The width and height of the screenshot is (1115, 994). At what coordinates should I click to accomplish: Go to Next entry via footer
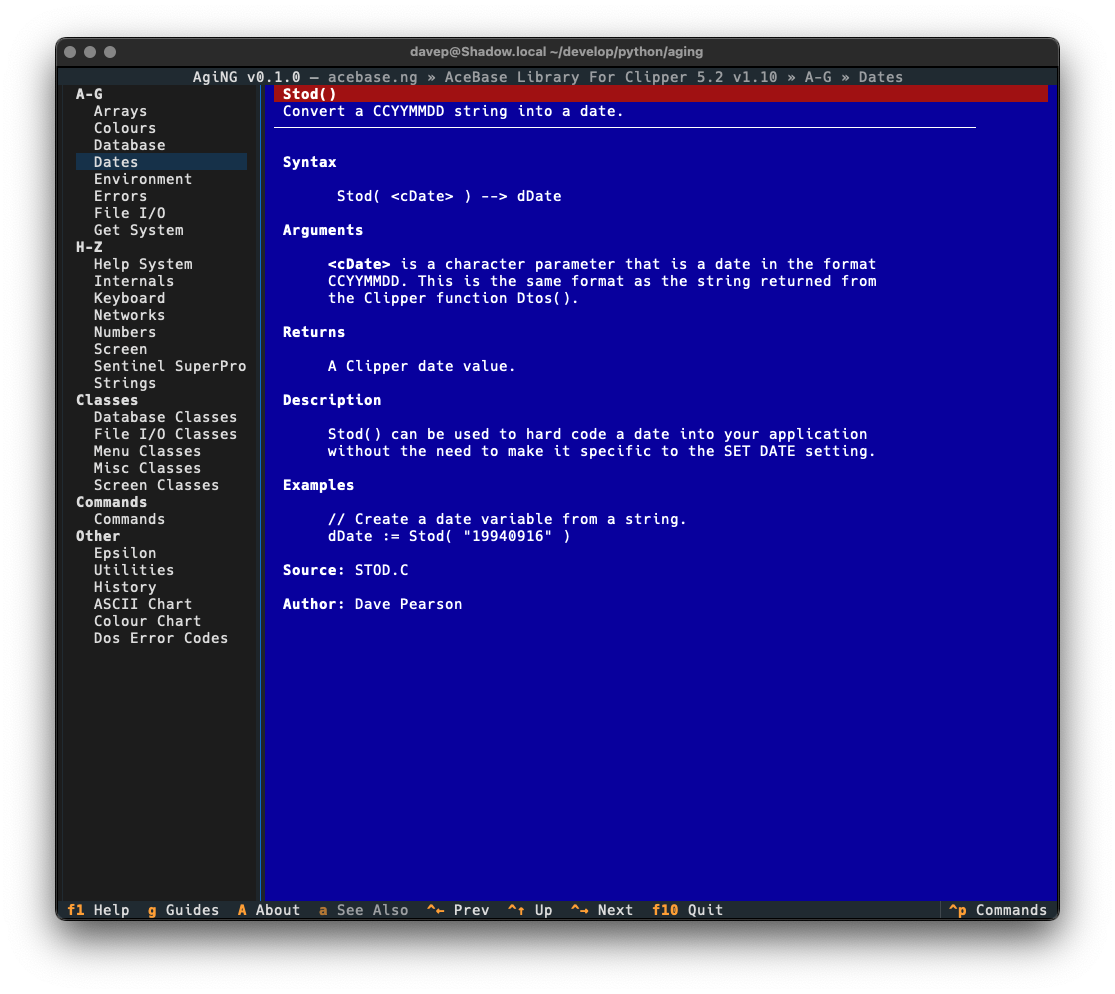point(602,910)
